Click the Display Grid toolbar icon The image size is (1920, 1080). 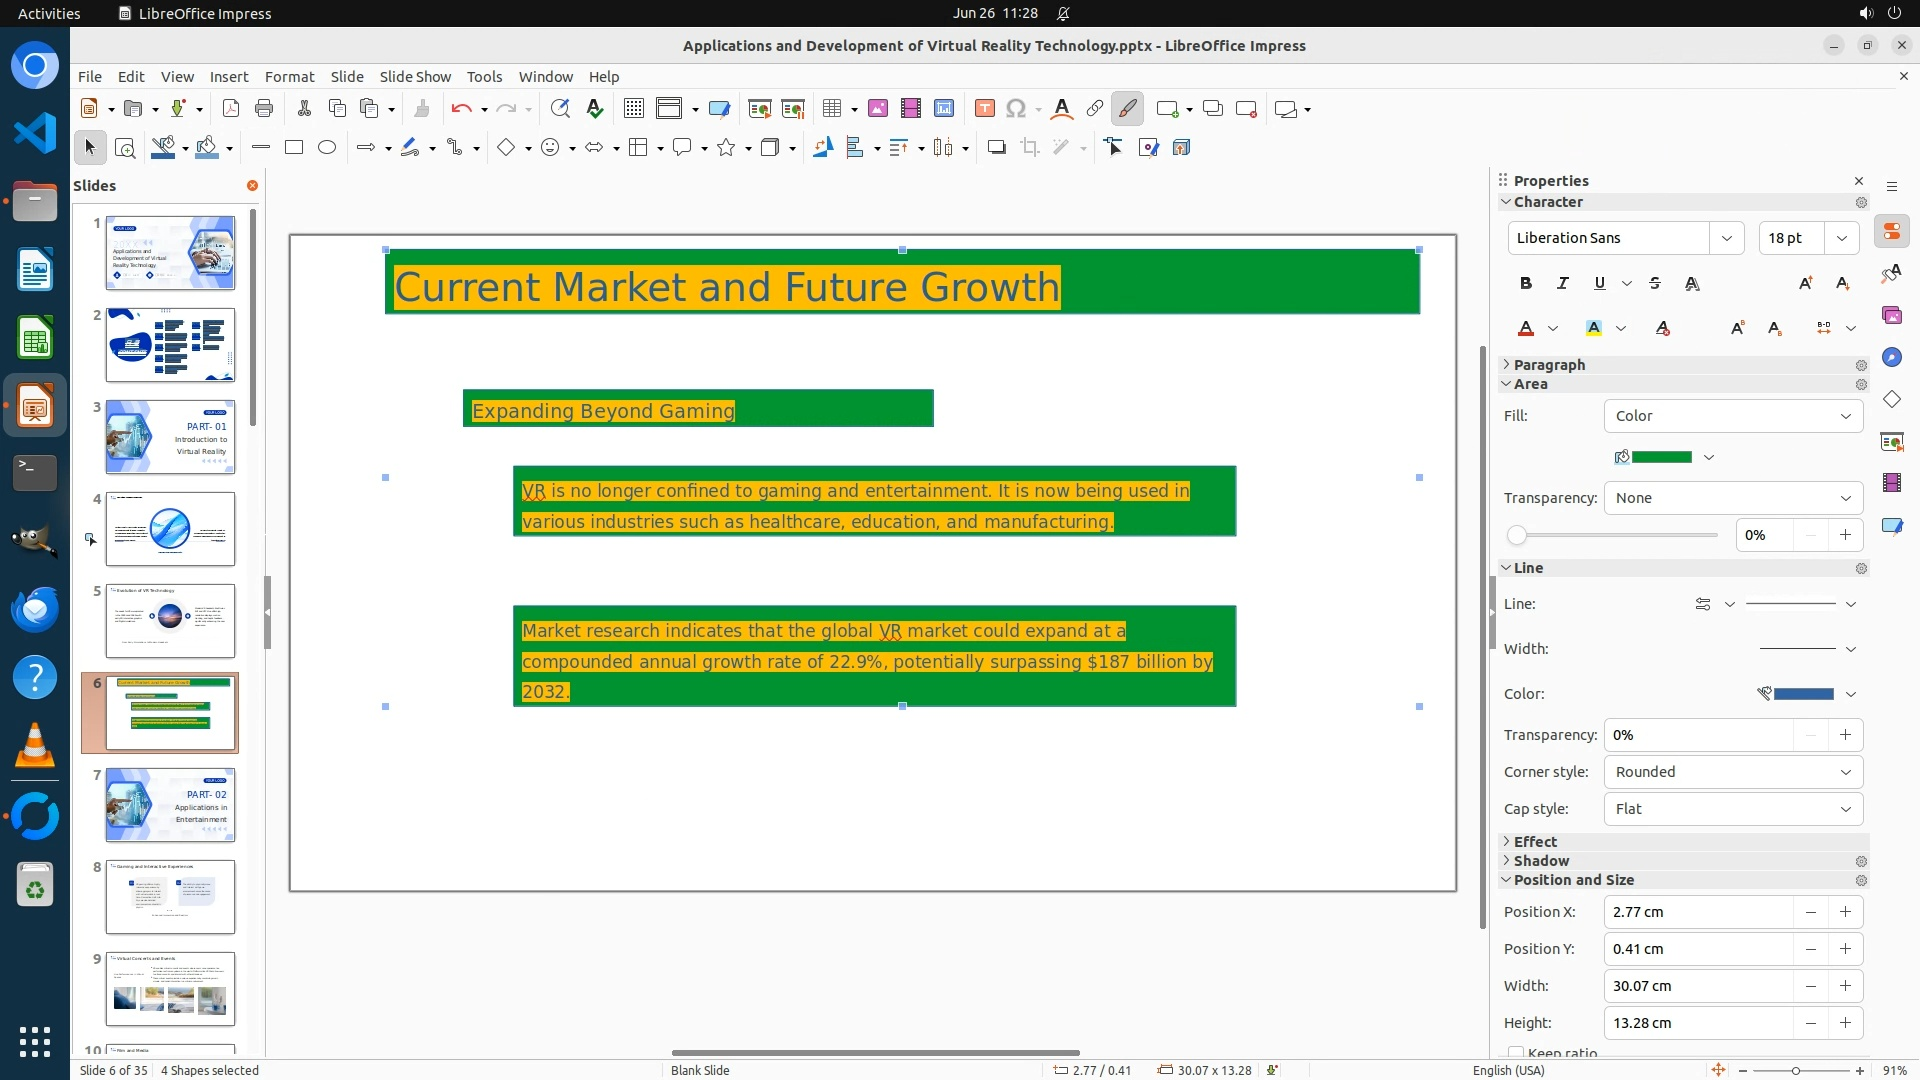pyautogui.click(x=633, y=109)
